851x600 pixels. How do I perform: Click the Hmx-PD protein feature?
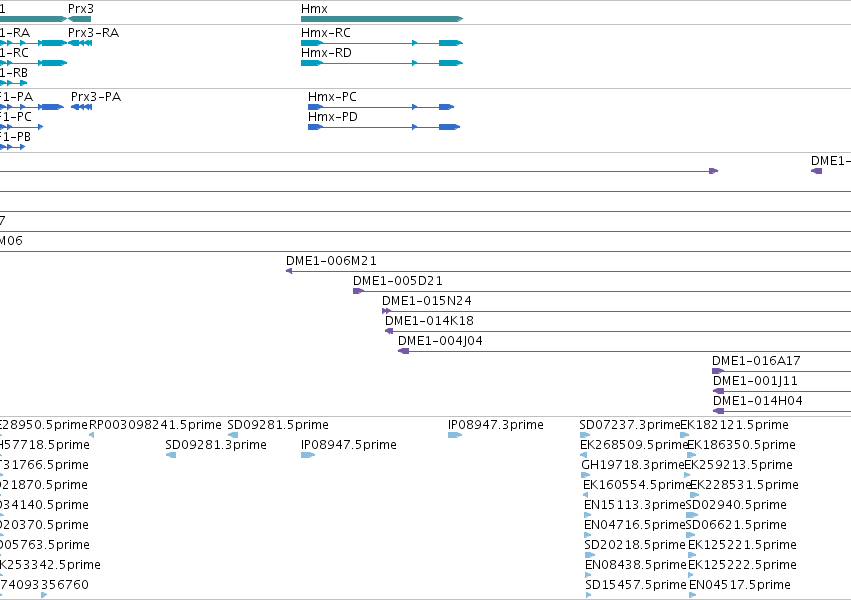pyautogui.click(x=384, y=127)
